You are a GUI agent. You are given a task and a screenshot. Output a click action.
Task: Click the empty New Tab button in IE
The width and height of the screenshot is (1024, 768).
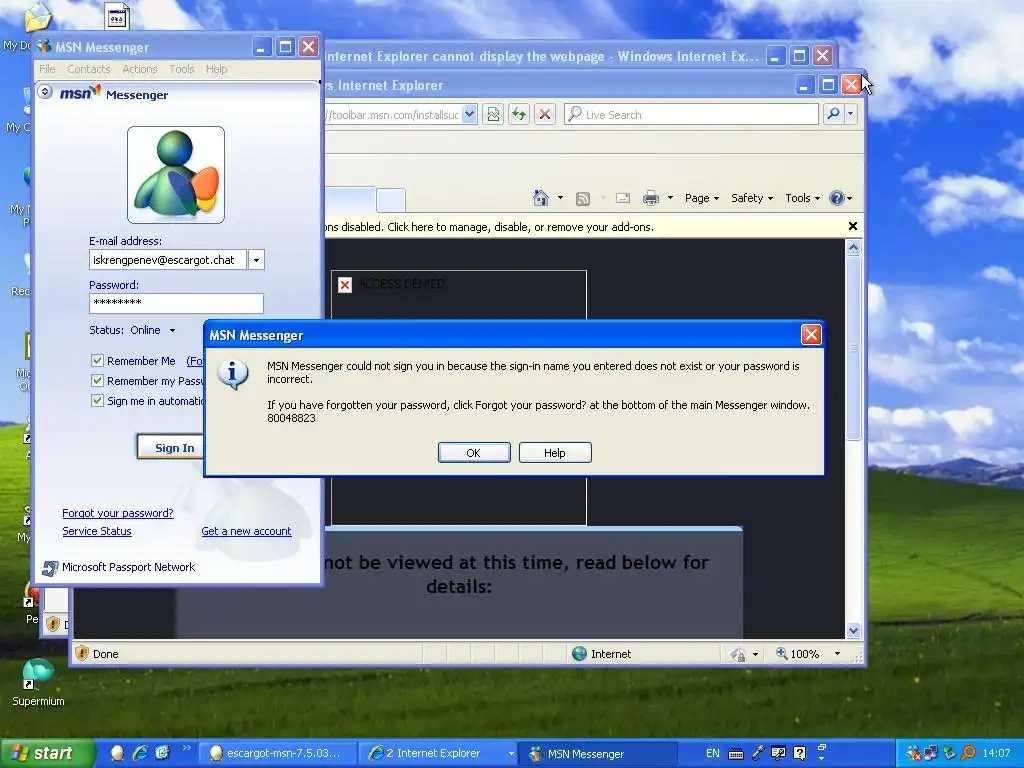pyautogui.click(x=391, y=200)
